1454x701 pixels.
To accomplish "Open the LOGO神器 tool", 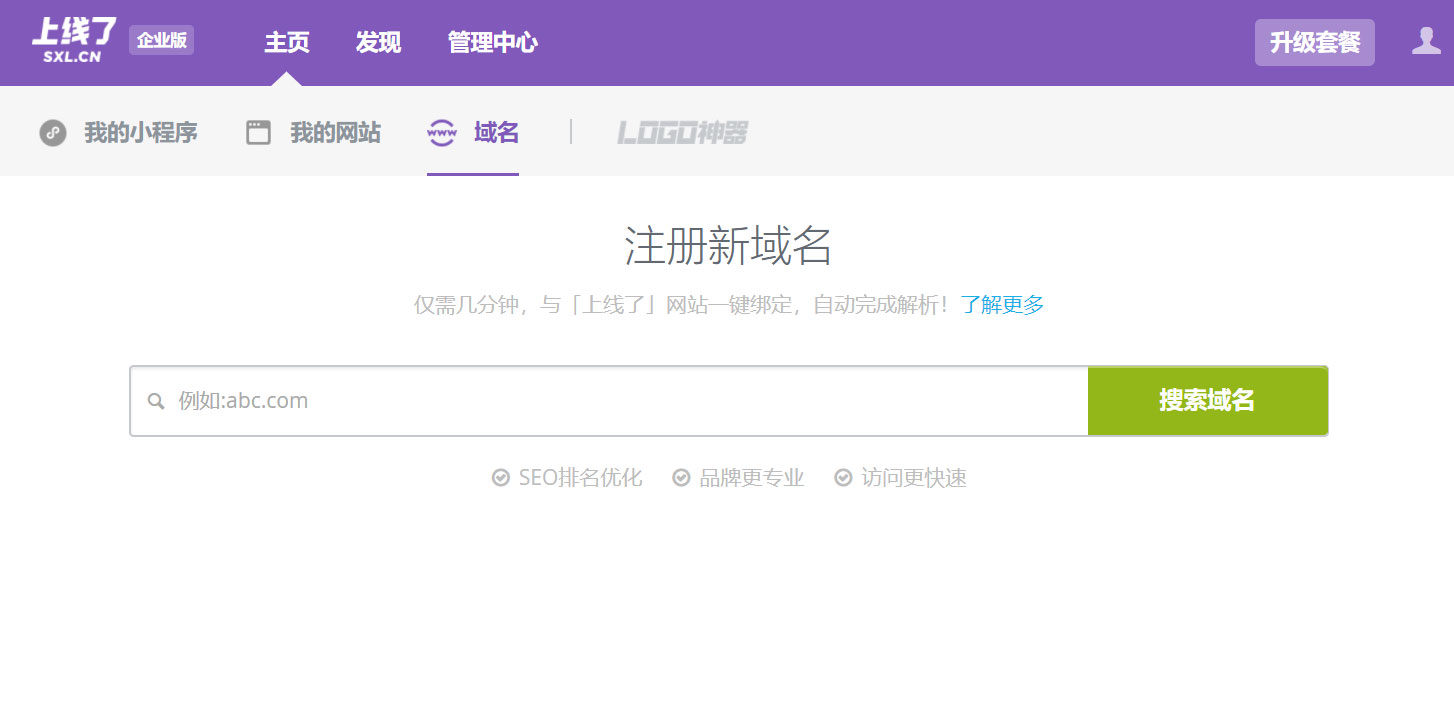I will [x=682, y=132].
